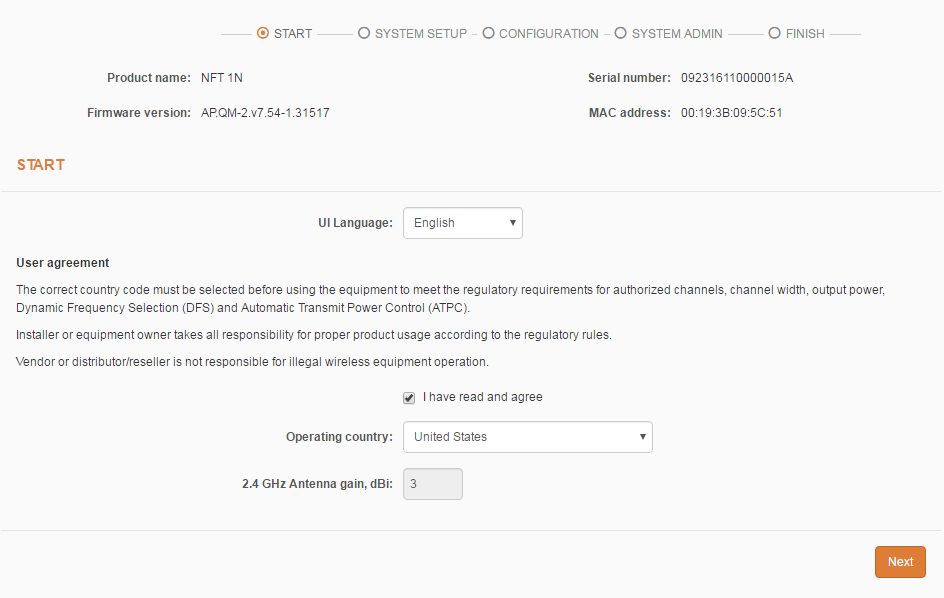This screenshot has height=598, width=944.
Task: Click the 'I have read and agree' label text
Action: pos(482,397)
